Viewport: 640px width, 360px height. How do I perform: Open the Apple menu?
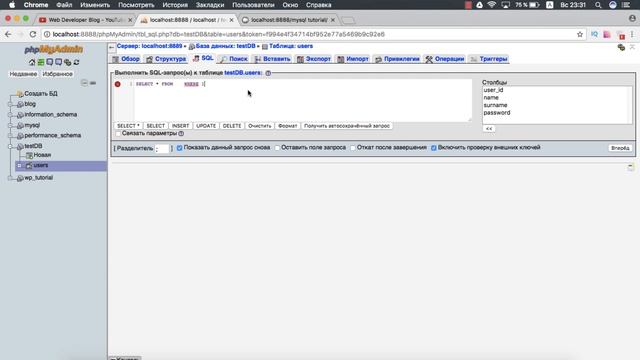[x=12, y=5]
